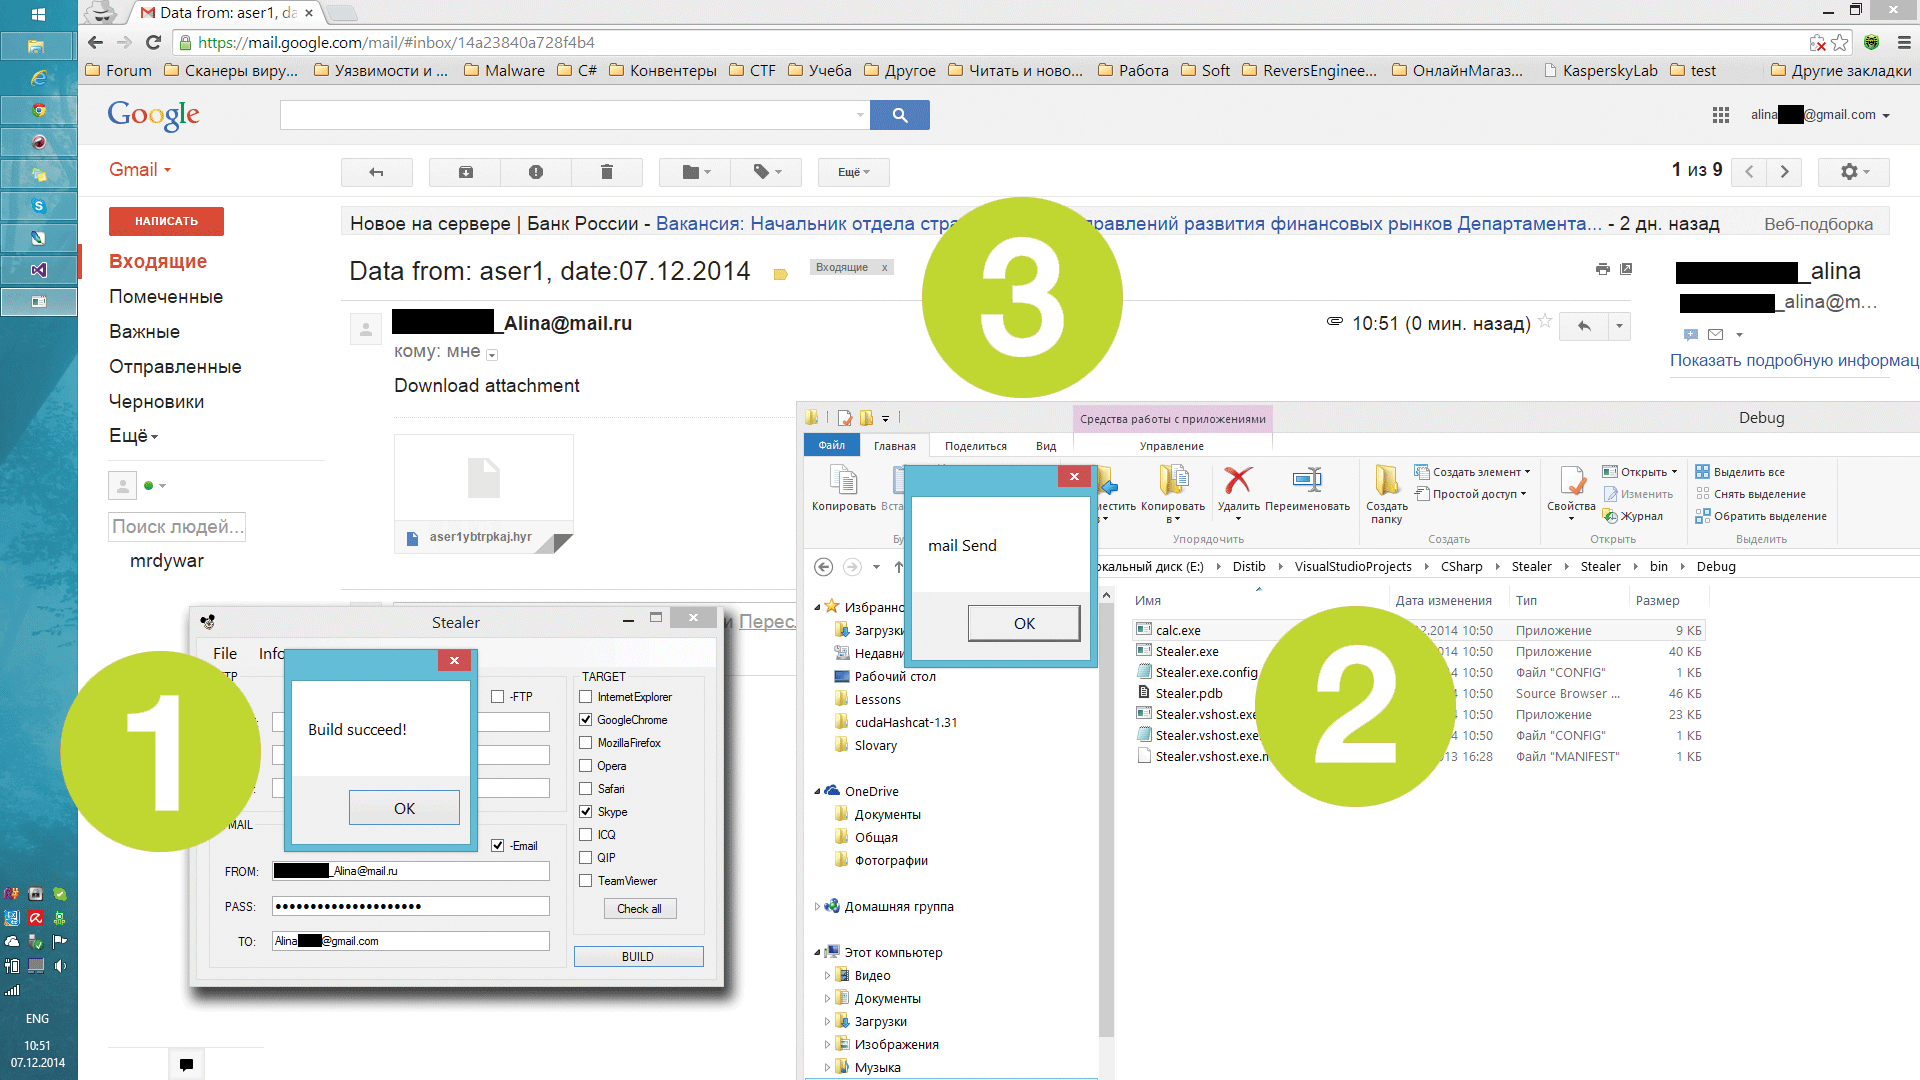Star the message from Alina@mail.ru
This screenshot has width=1920, height=1080.
coord(1545,321)
